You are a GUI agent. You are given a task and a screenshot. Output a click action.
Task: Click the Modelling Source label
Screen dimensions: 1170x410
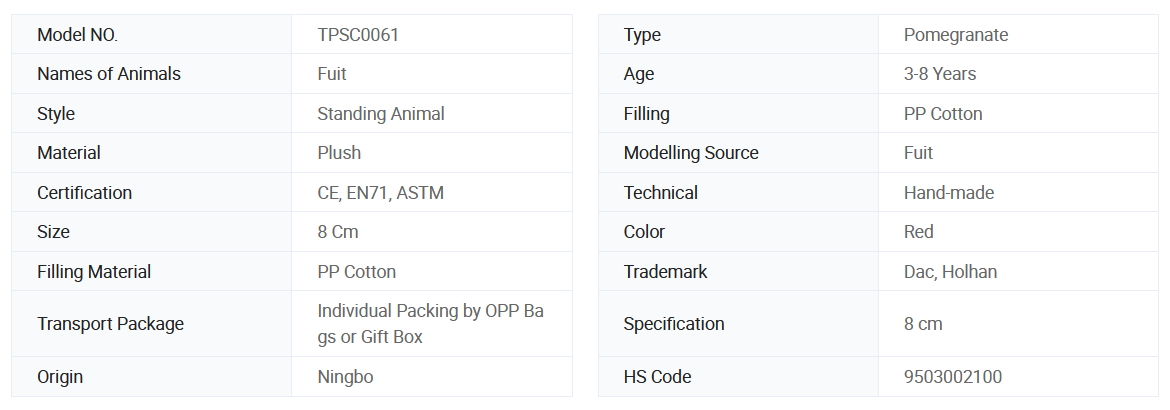coord(690,153)
